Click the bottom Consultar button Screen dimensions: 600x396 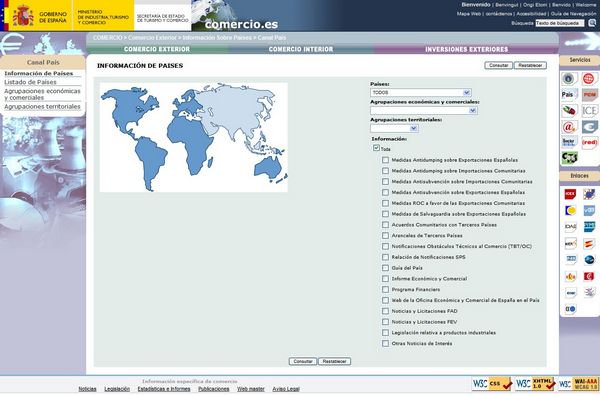[x=303, y=362]
